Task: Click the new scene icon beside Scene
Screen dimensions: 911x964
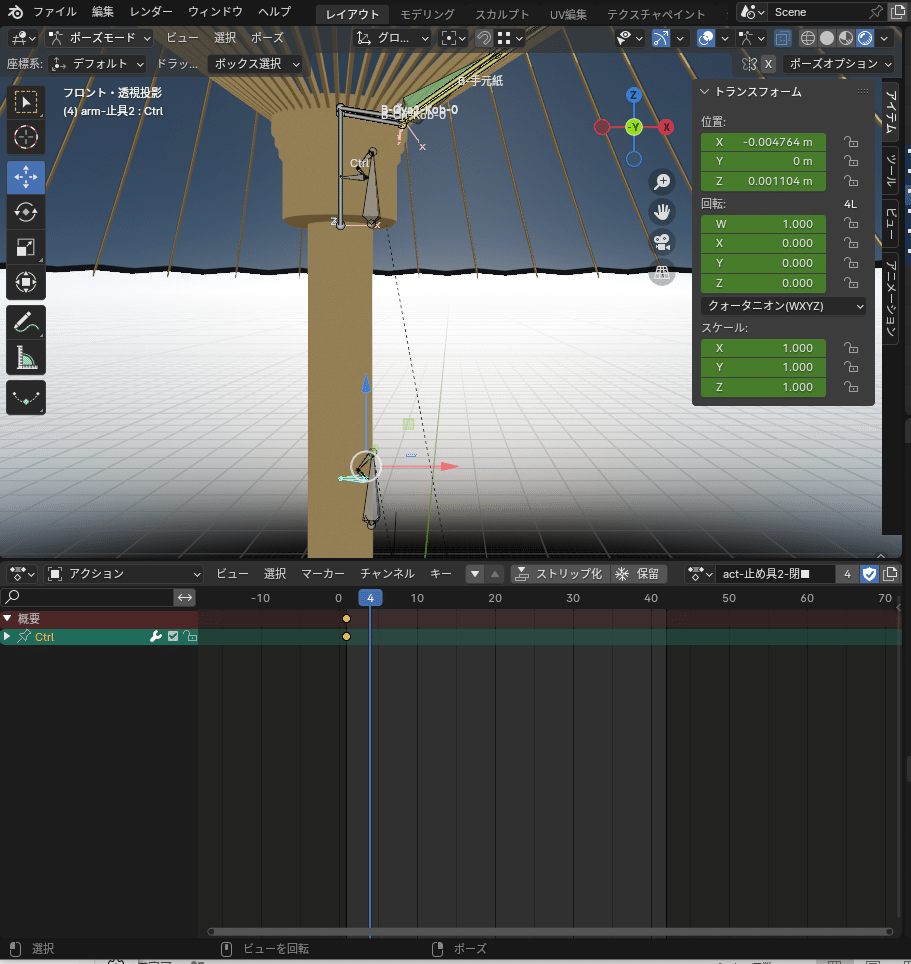Action: [897, 12]
